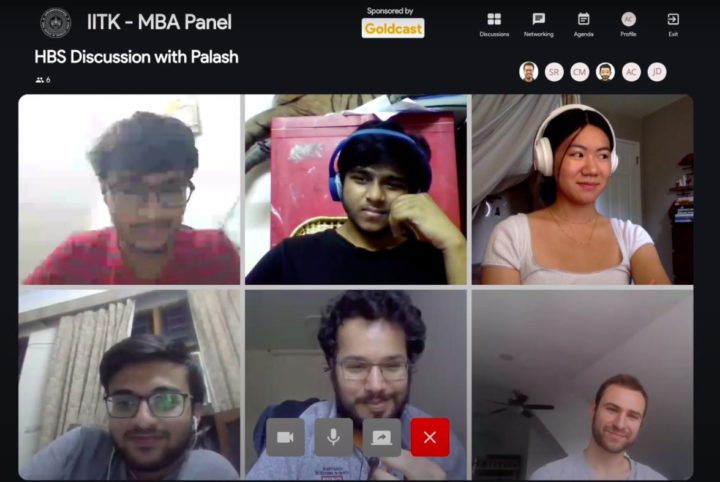Image resolution: width=720 pixels, height=482 pixels.
Task: Open the Profile avatar icon
Action: (x=628, y=19)
